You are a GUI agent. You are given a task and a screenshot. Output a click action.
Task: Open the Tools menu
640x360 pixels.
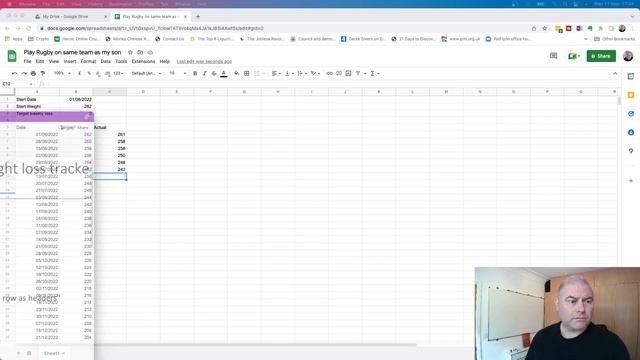click(121, 62)
